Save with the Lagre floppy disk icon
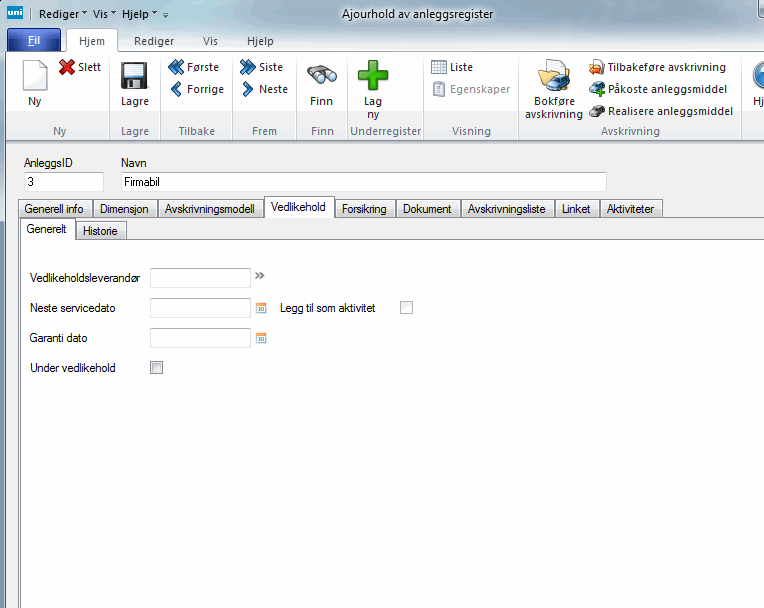 pos(134,77)
